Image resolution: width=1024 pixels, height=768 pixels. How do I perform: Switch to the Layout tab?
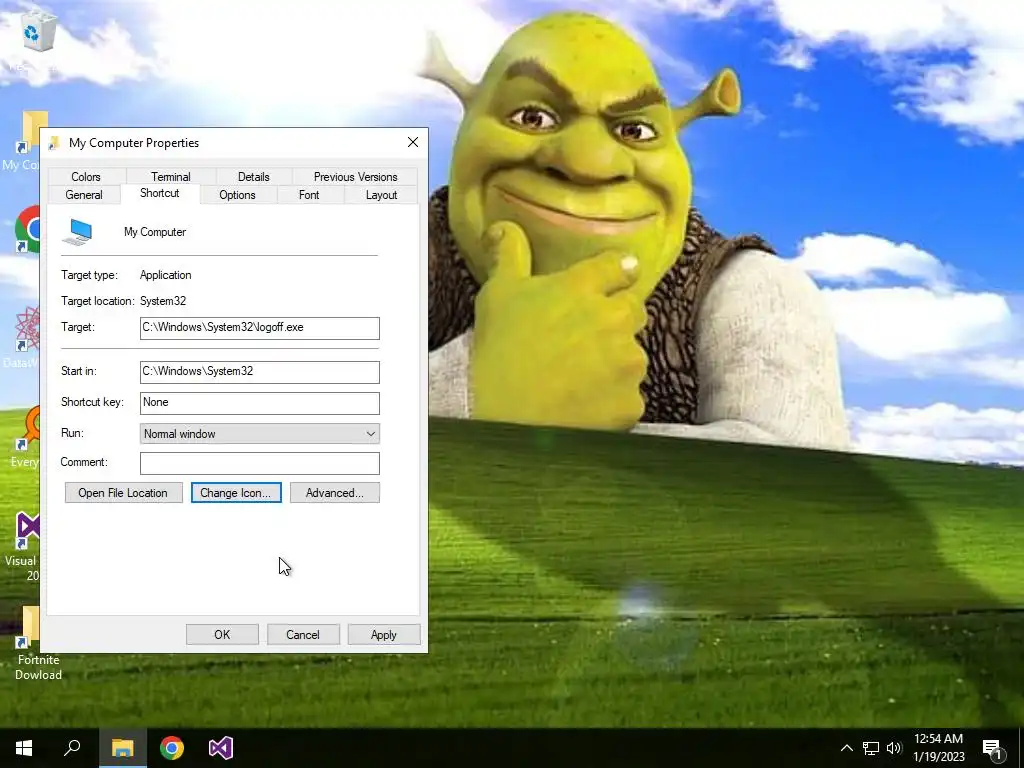(x=381, y=195)
